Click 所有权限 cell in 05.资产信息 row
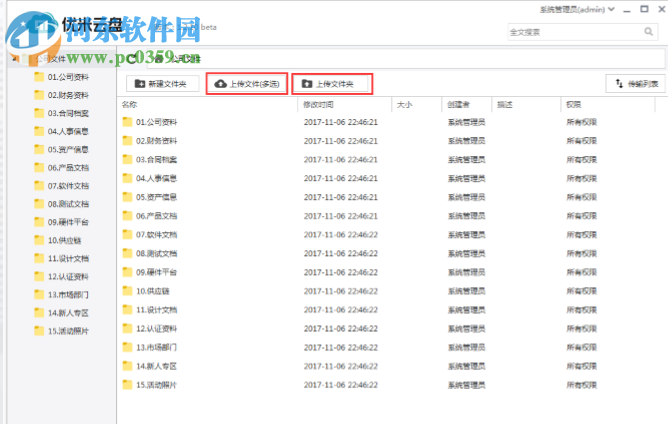Screen dimensions: 668x424 click(581, 197)
